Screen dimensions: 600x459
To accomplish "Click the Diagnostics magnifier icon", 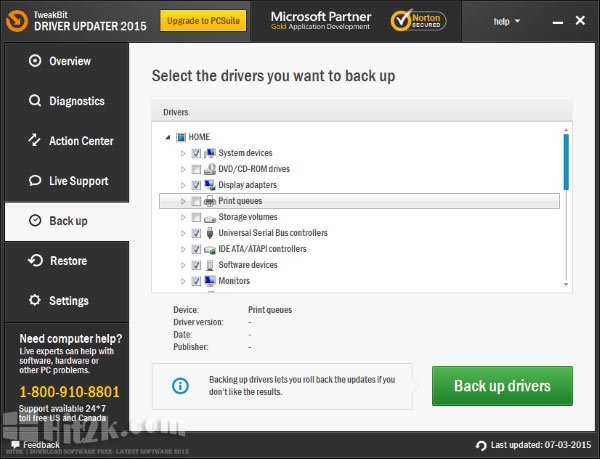I will [35, 101].
